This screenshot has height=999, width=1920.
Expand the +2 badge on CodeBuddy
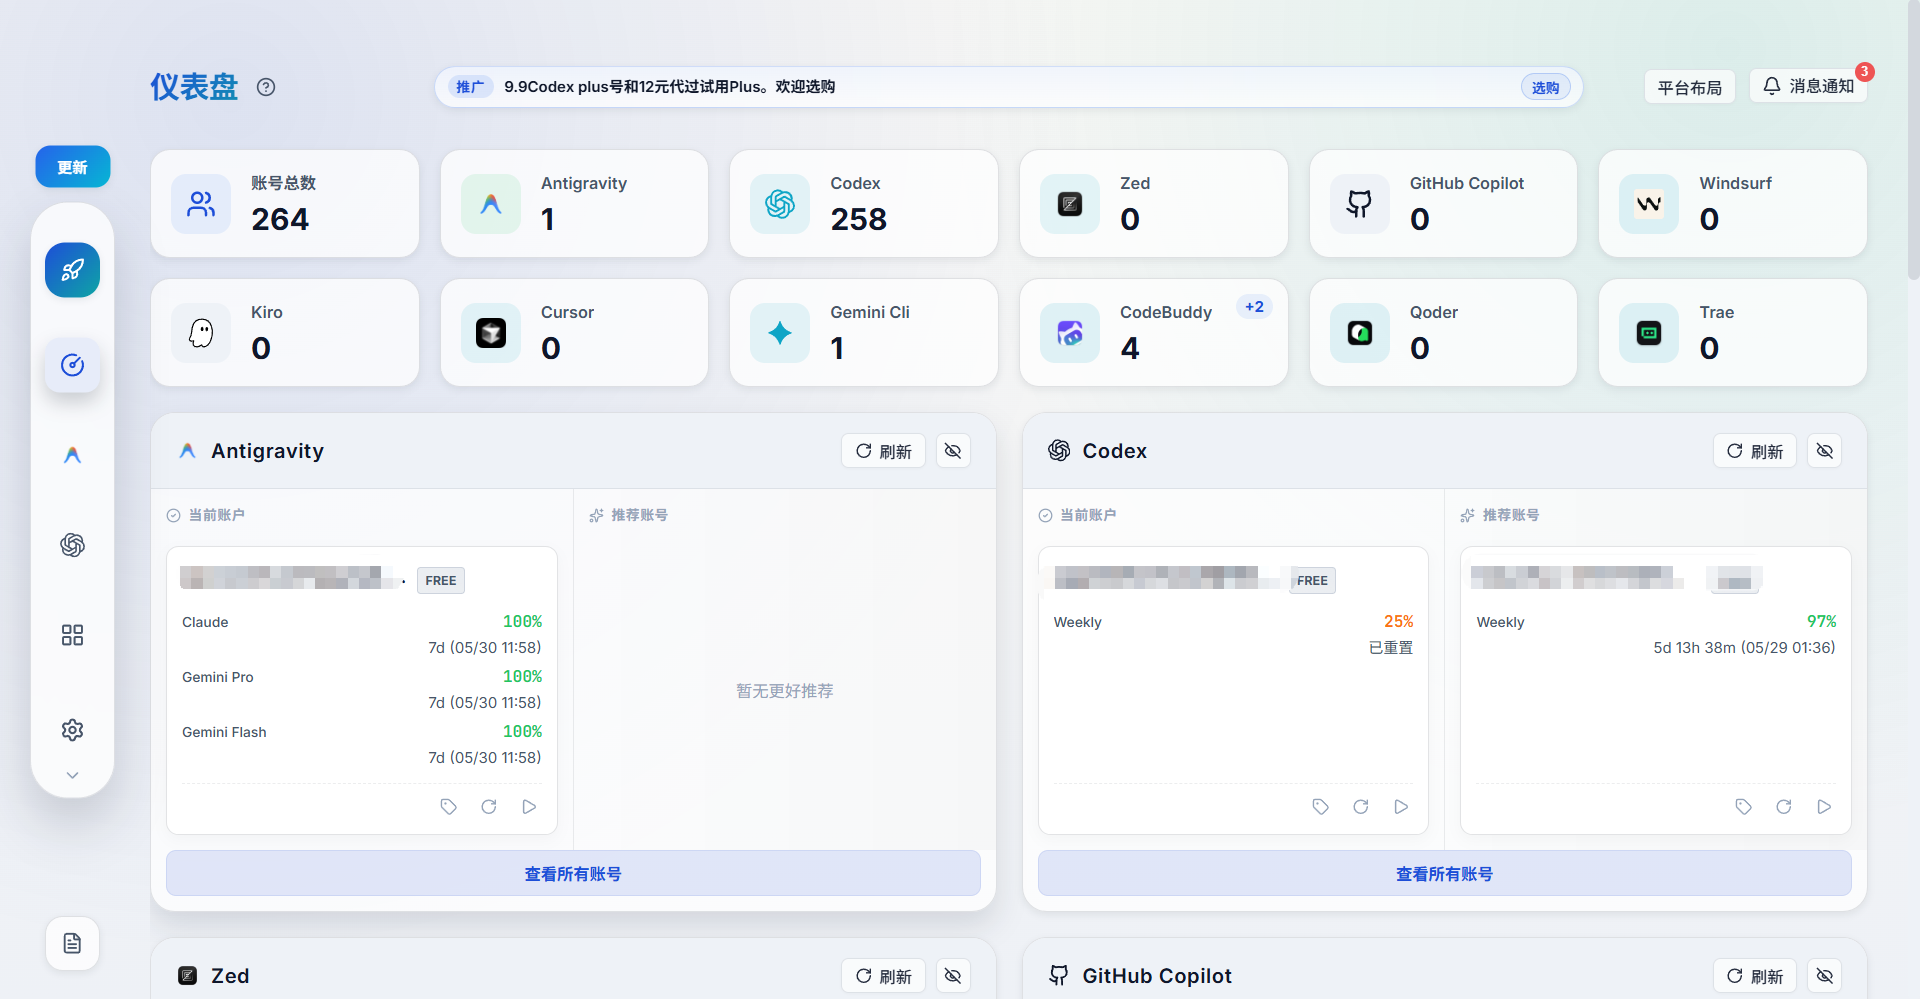[x=1254, y=307]
